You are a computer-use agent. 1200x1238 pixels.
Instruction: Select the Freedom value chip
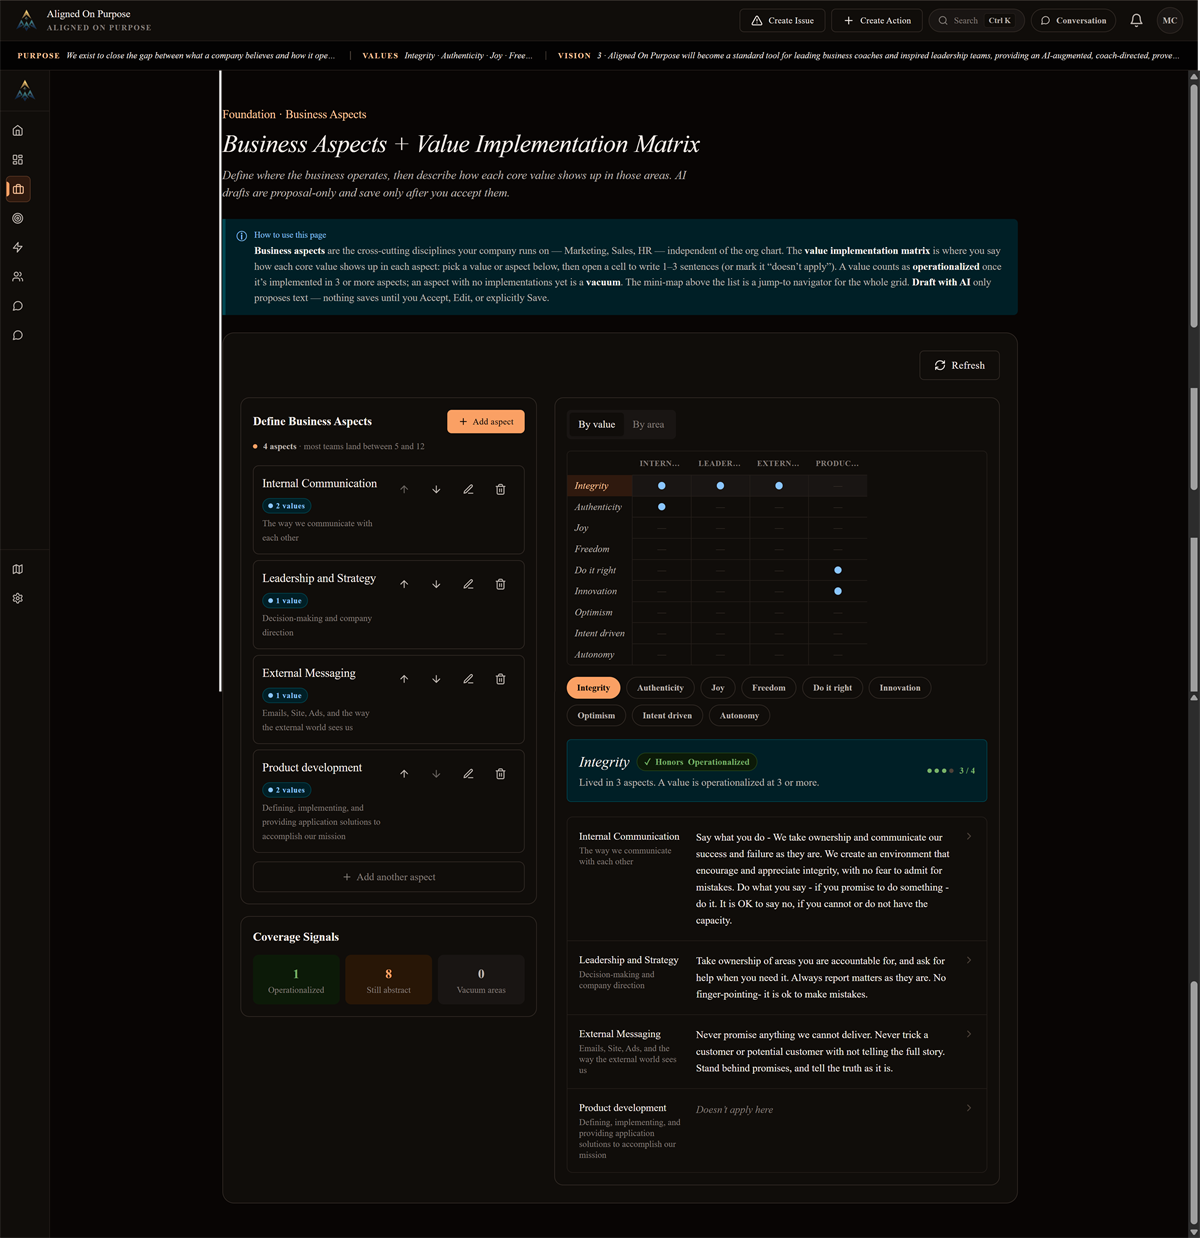[x=769, y=688]
